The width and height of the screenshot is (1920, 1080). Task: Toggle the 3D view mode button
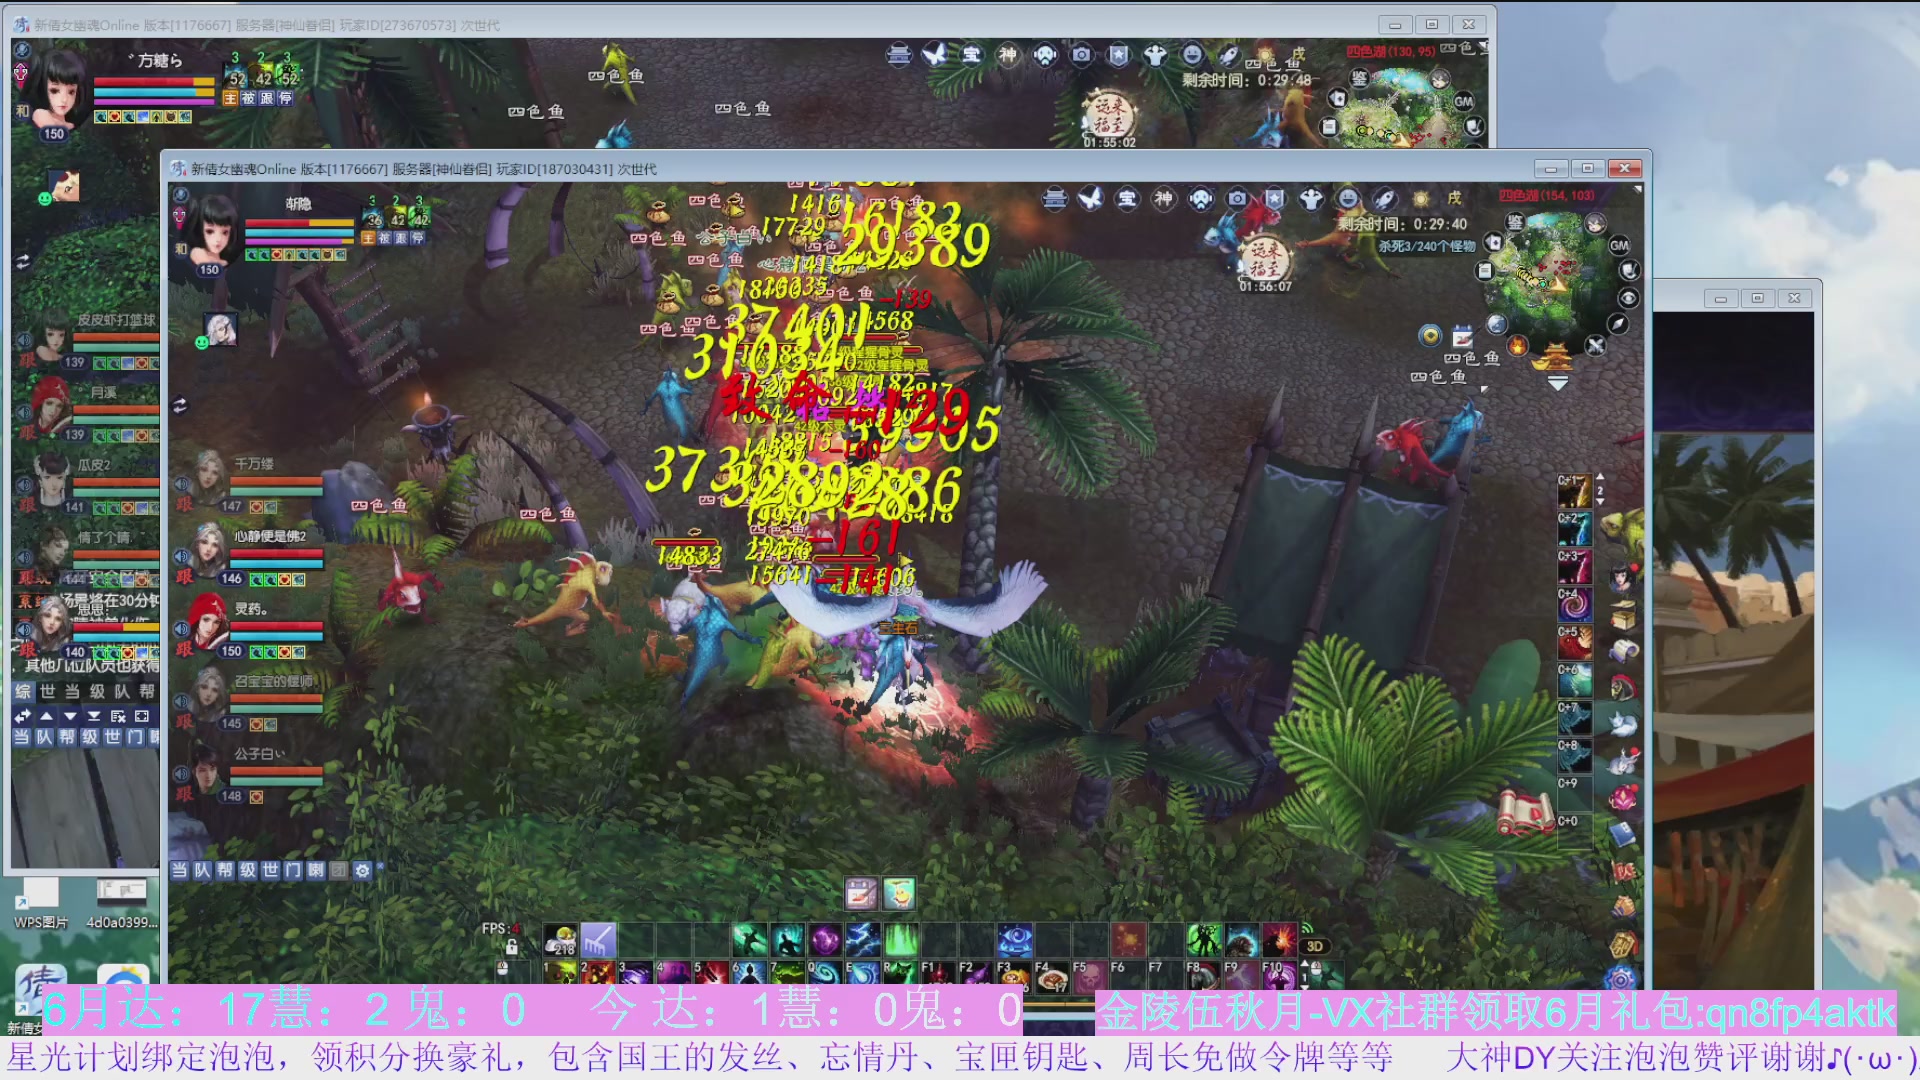click(x=1314, y=946)
